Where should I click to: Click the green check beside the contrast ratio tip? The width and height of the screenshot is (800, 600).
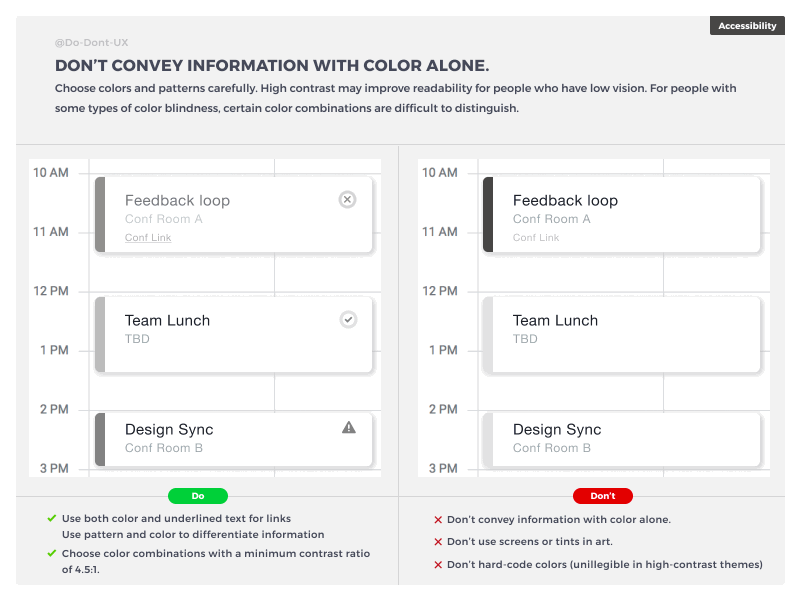pyautogui.click(x=50, y=553)
